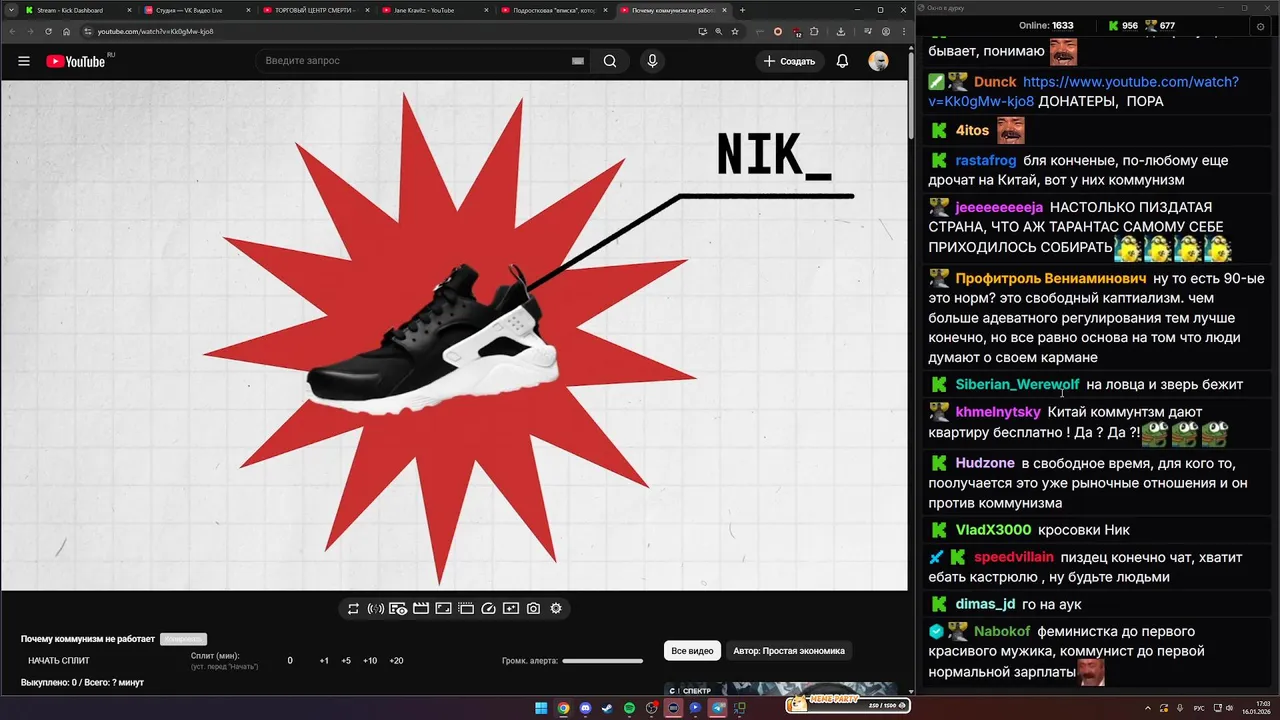Reload the page in Chrome
Screen dimensions: 1280x720
click(48, 31)
